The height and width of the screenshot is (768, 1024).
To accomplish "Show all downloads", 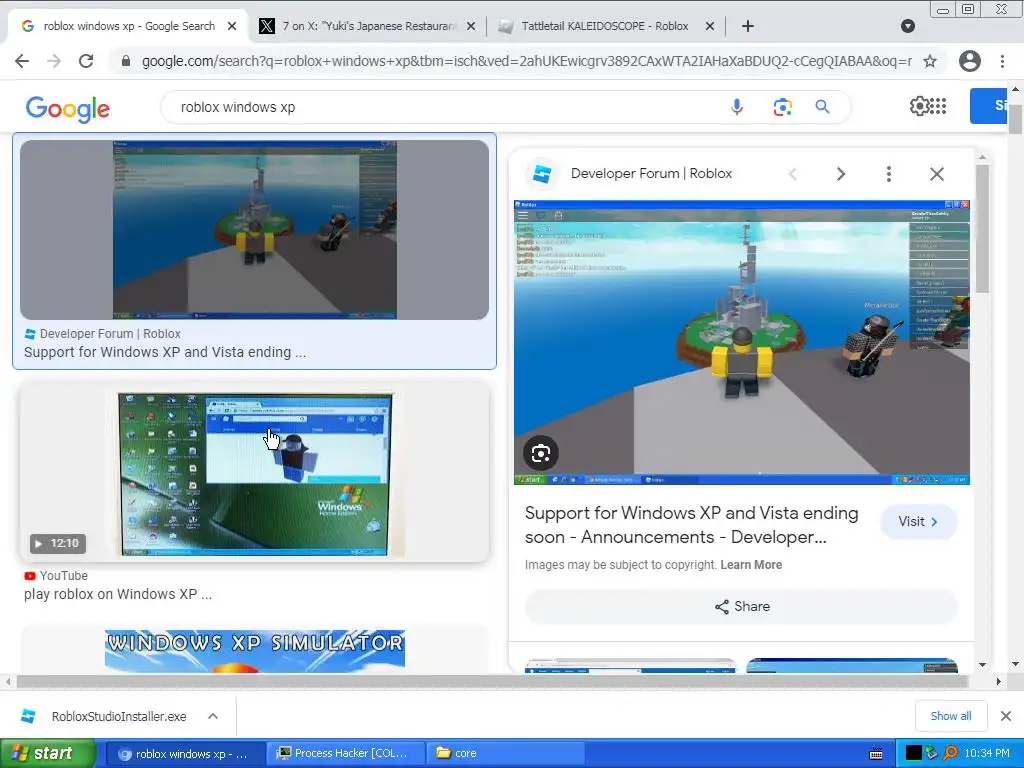I will tap(951, 716).
